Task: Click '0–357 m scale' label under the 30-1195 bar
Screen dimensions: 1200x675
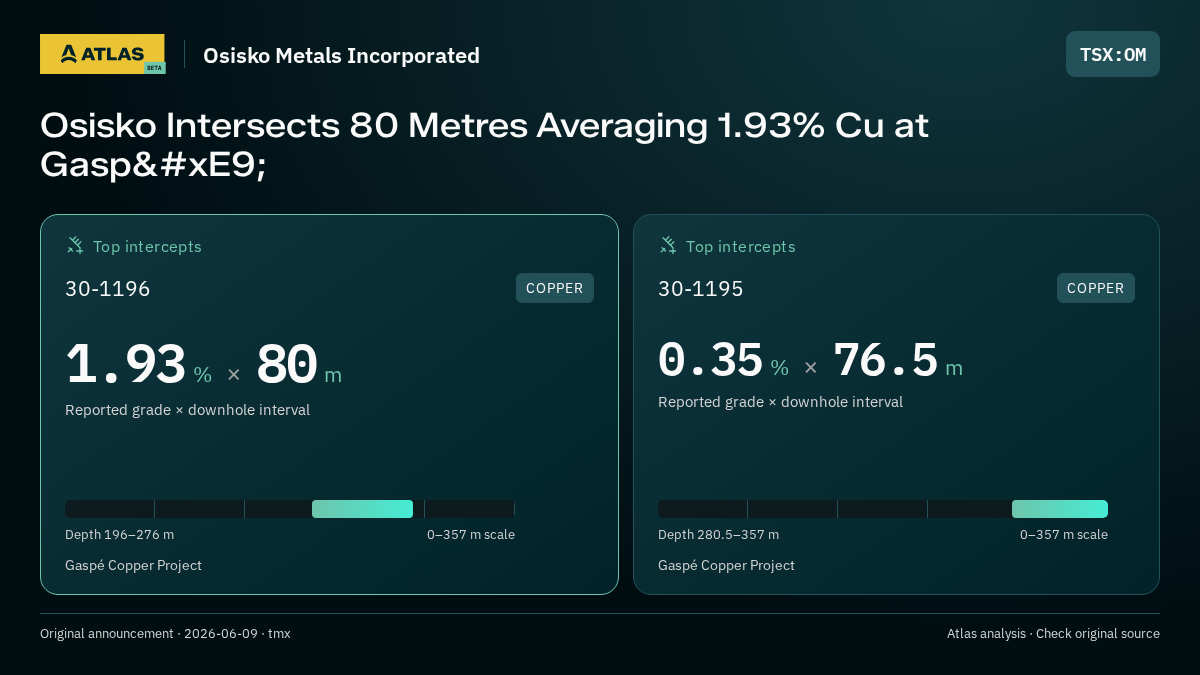Action: click(x=1064, y=535)
